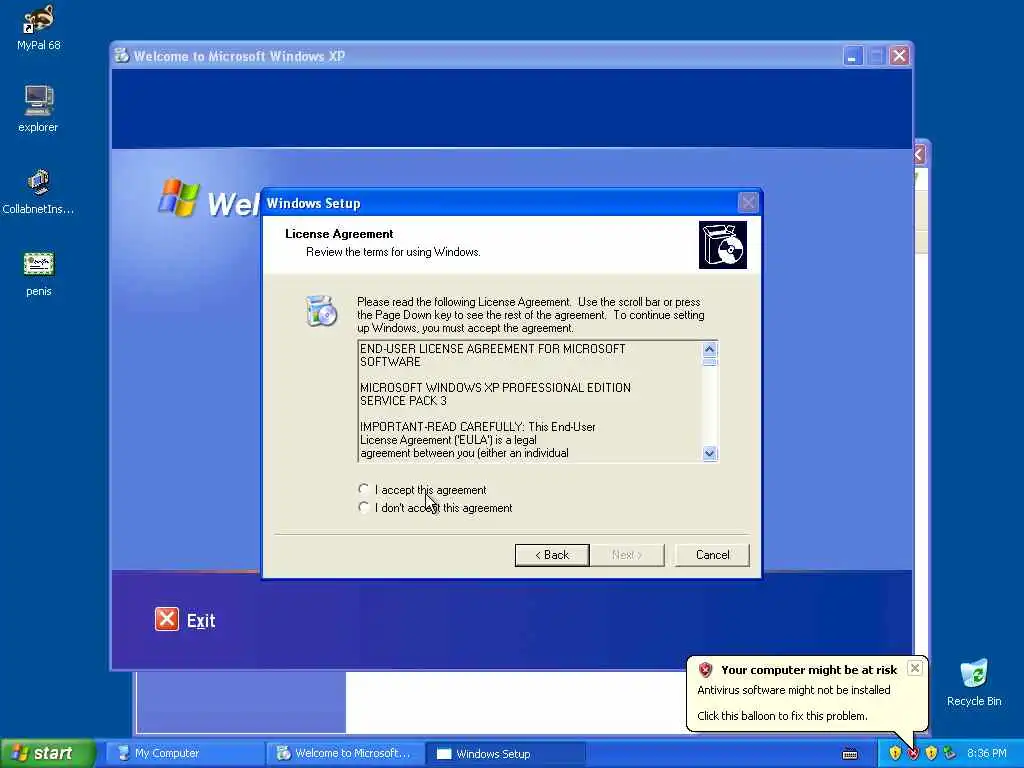Switch to 'Welcome to Microsoft...' taskbar button

345,753
